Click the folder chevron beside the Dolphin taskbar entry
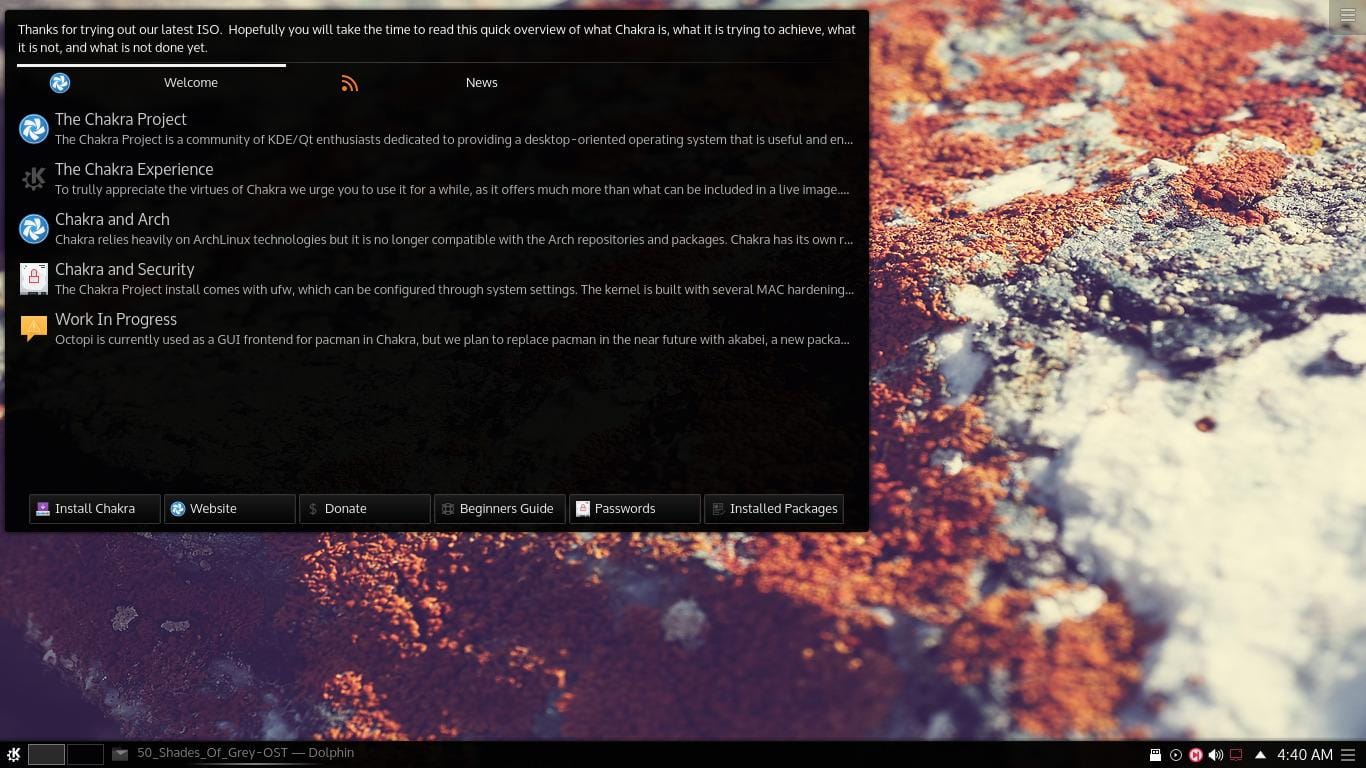The image size is (1366, 768). (121, 753)
